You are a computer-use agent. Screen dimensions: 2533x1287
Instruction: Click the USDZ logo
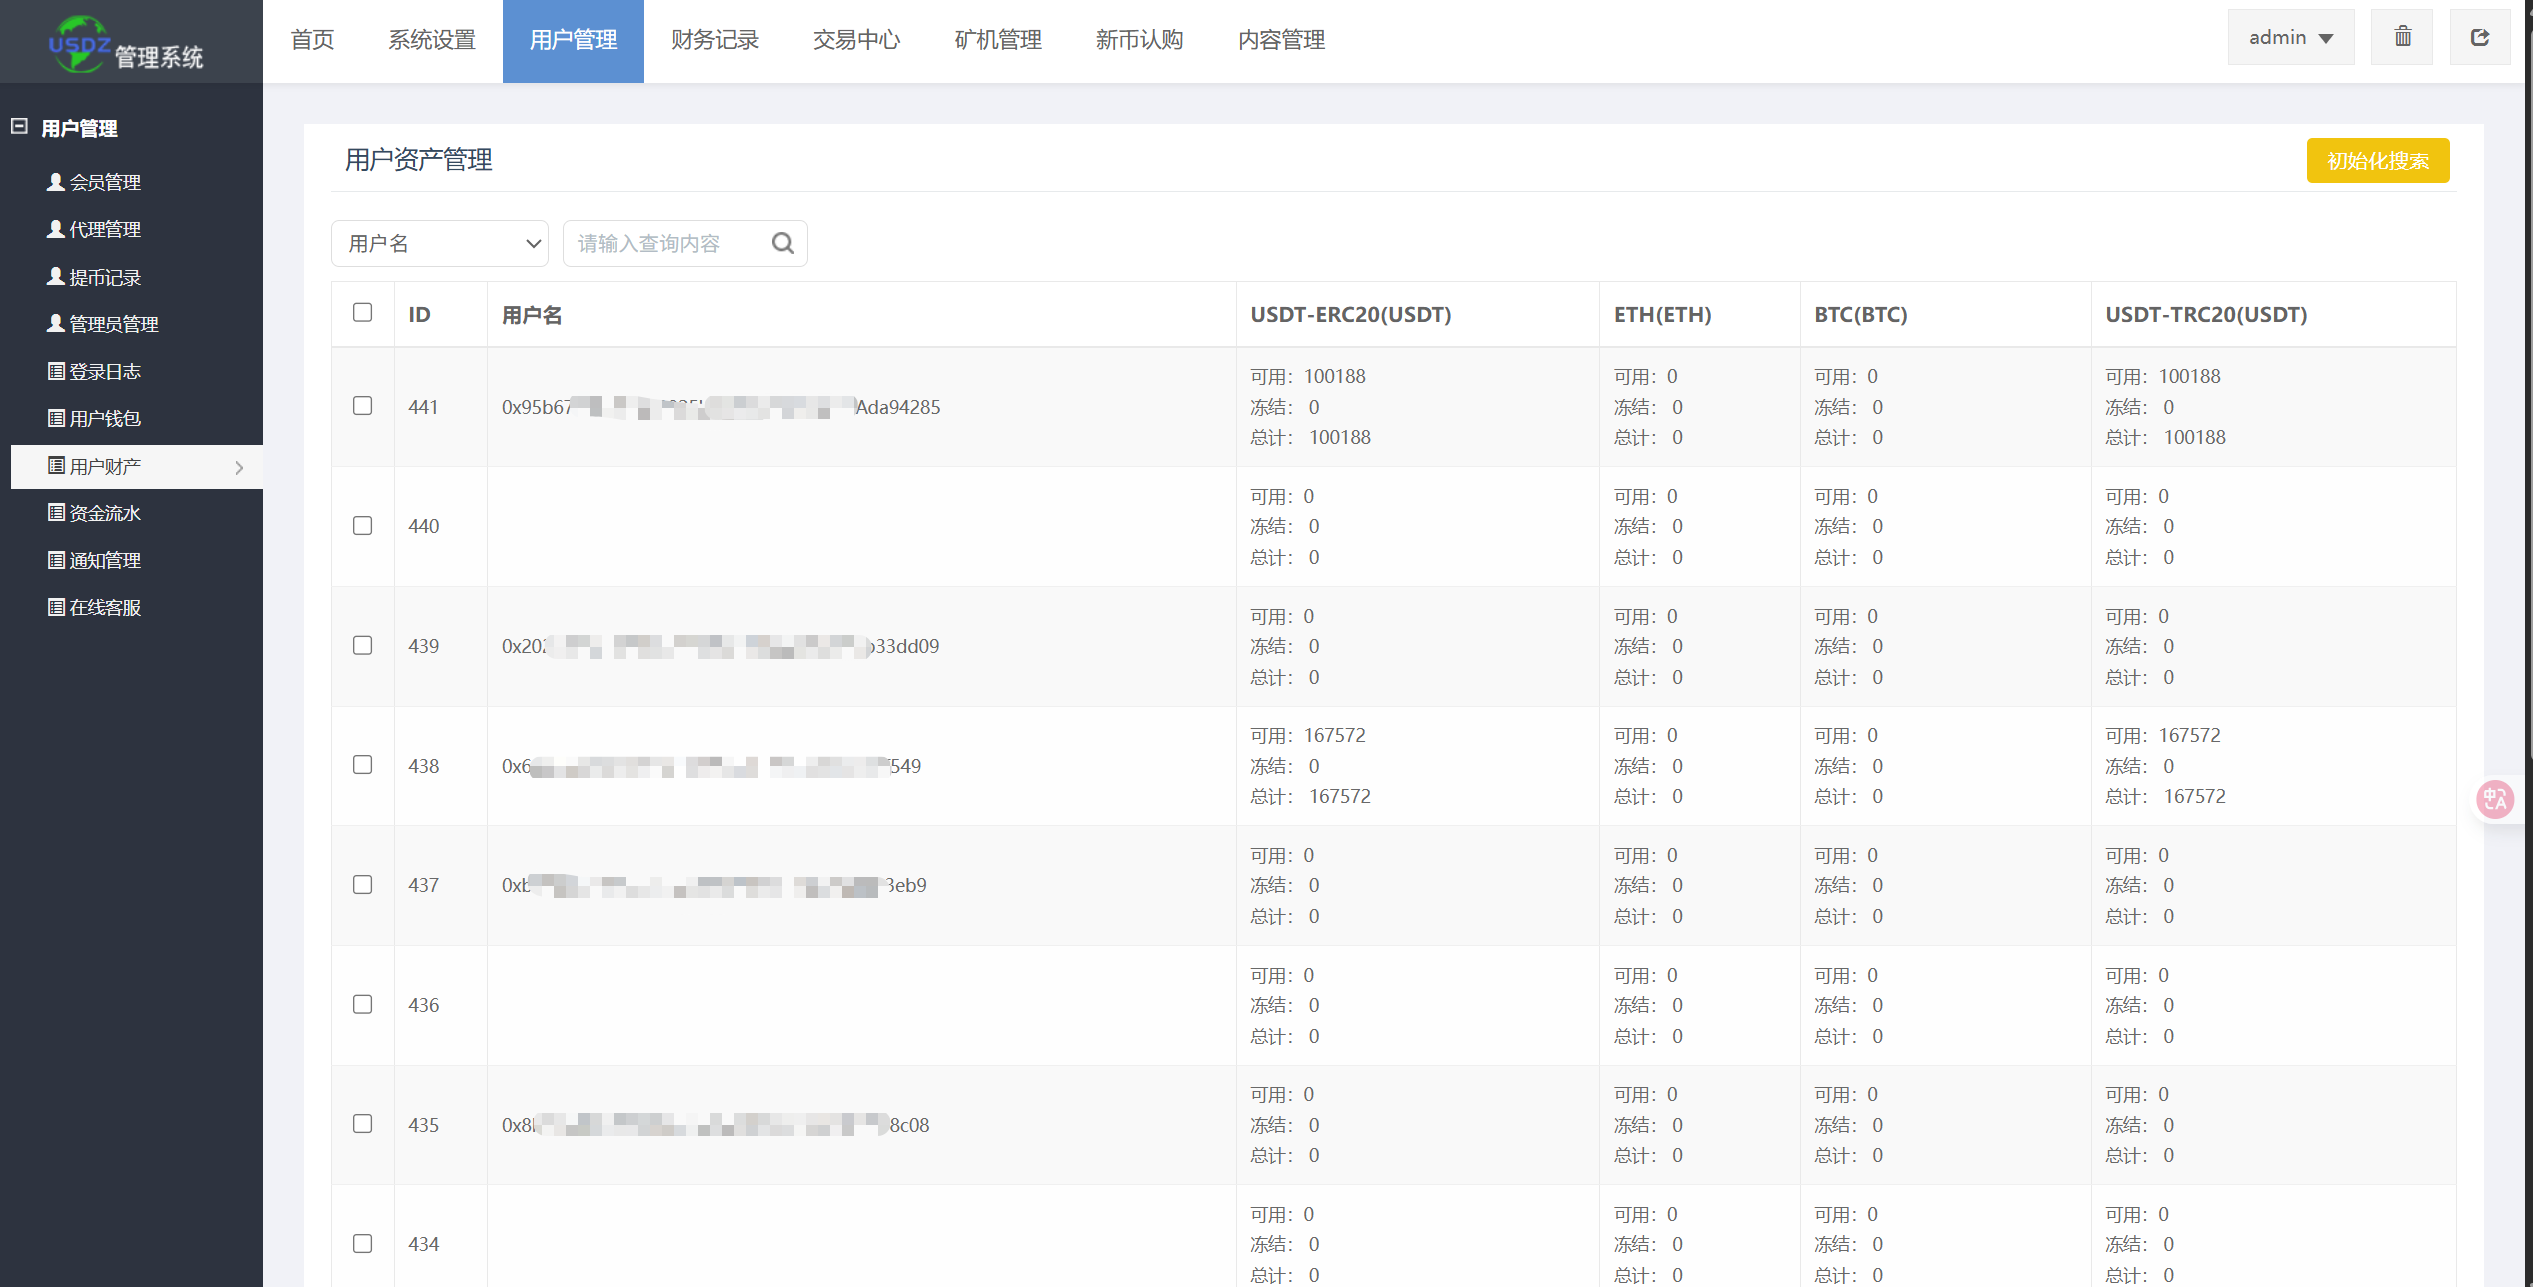(80, 43)
